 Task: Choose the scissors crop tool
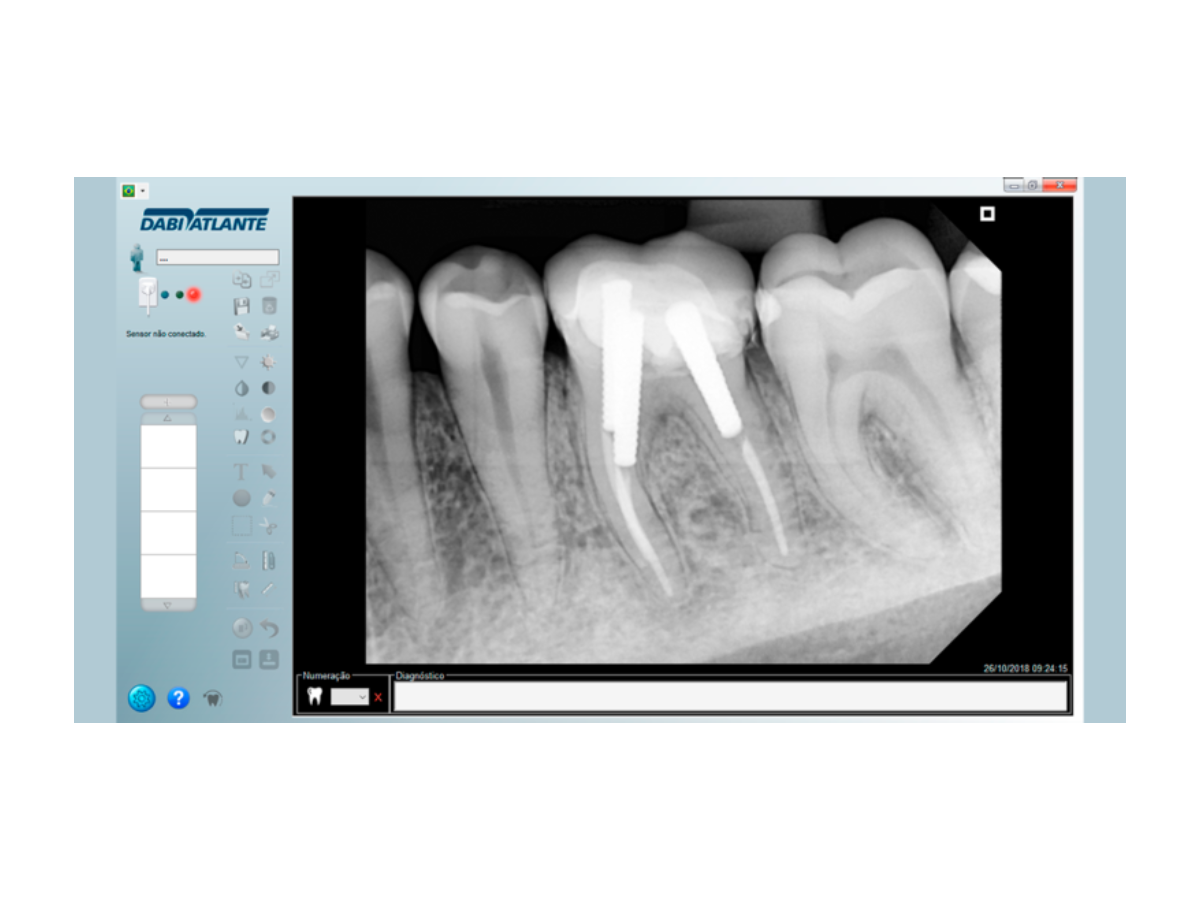(x=269, y=526)
